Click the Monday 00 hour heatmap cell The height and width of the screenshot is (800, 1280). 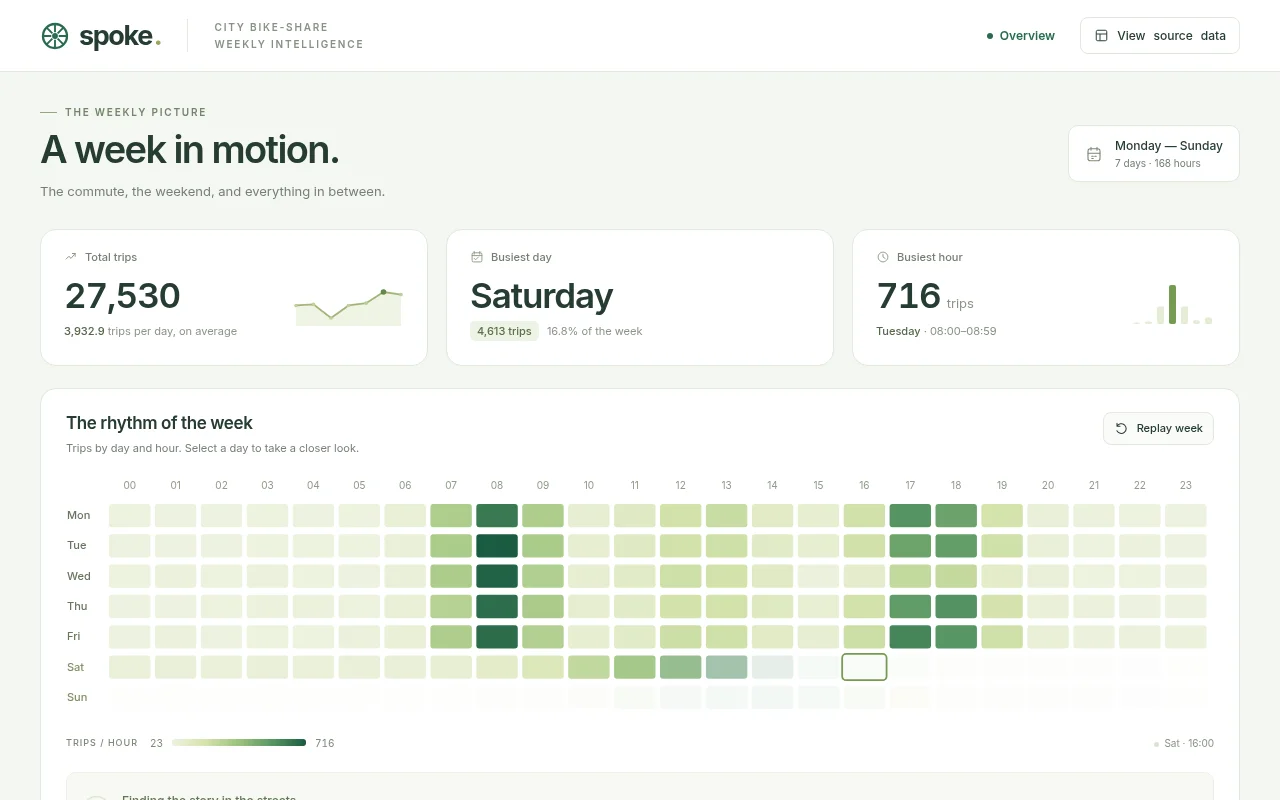coord(130,516)
